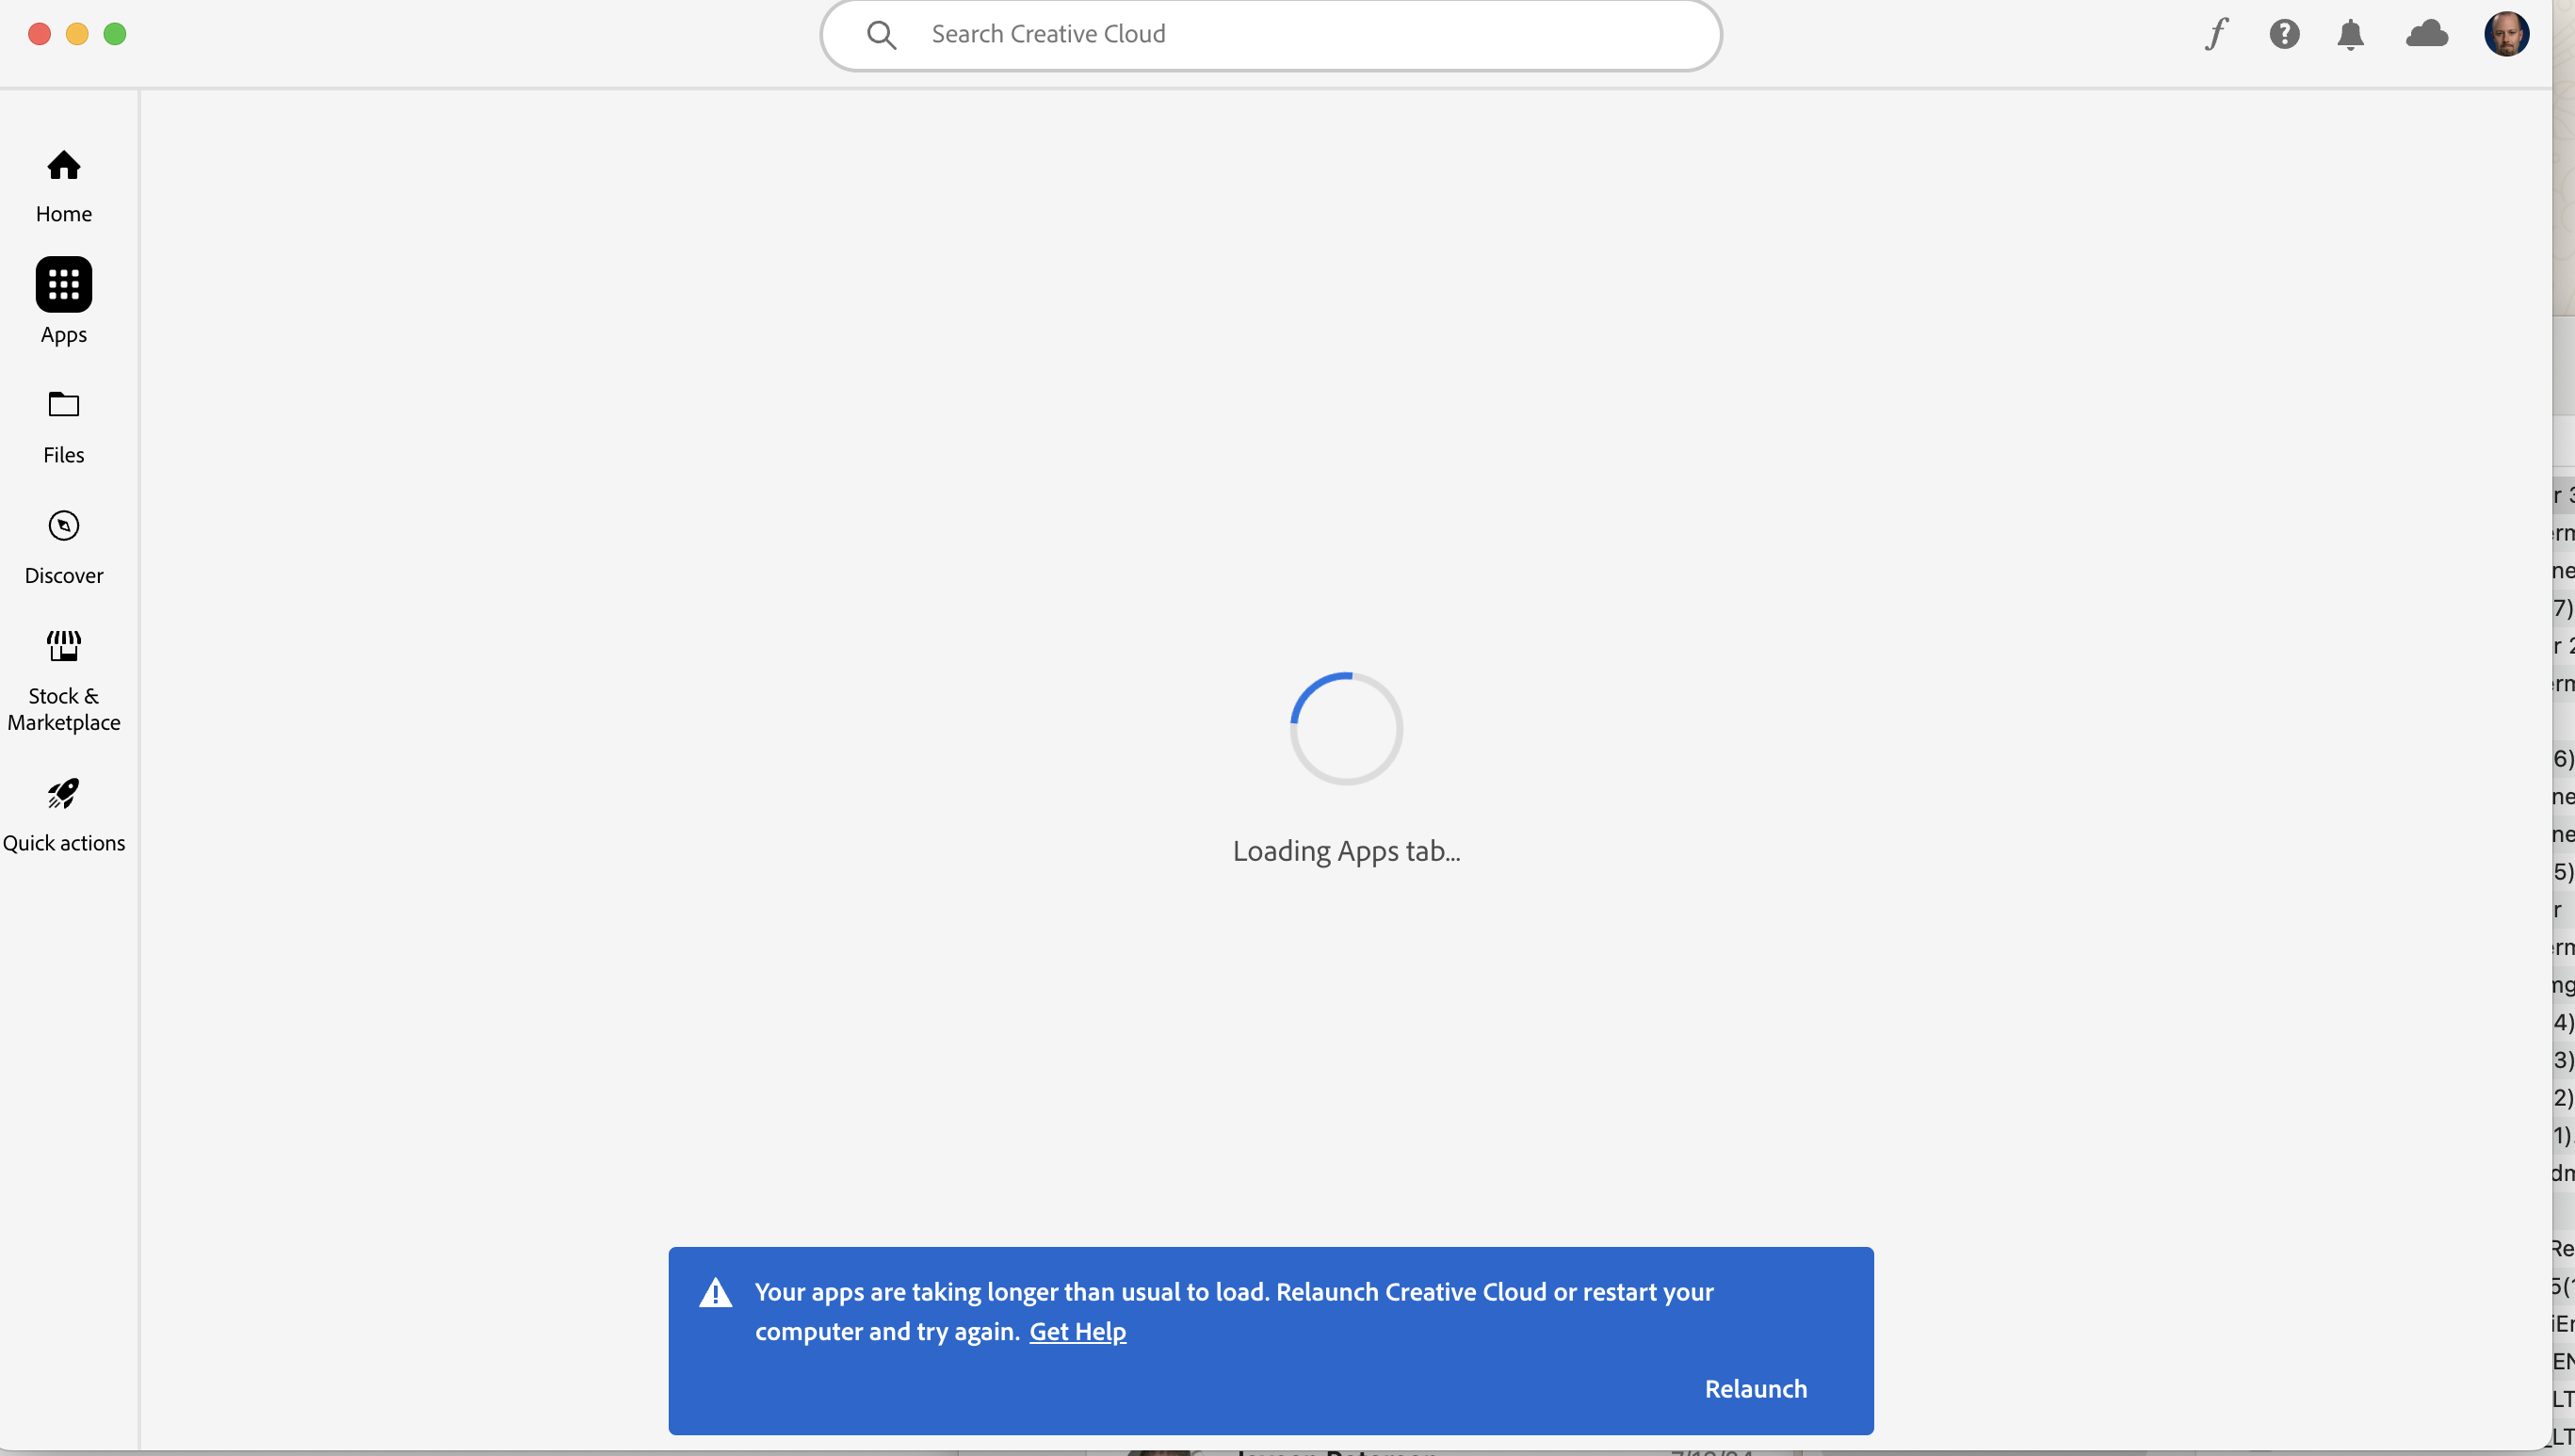This screenshot has width=2575, height=1456.
Task: Select the Apps grid icon
Action: pos(64,285)
